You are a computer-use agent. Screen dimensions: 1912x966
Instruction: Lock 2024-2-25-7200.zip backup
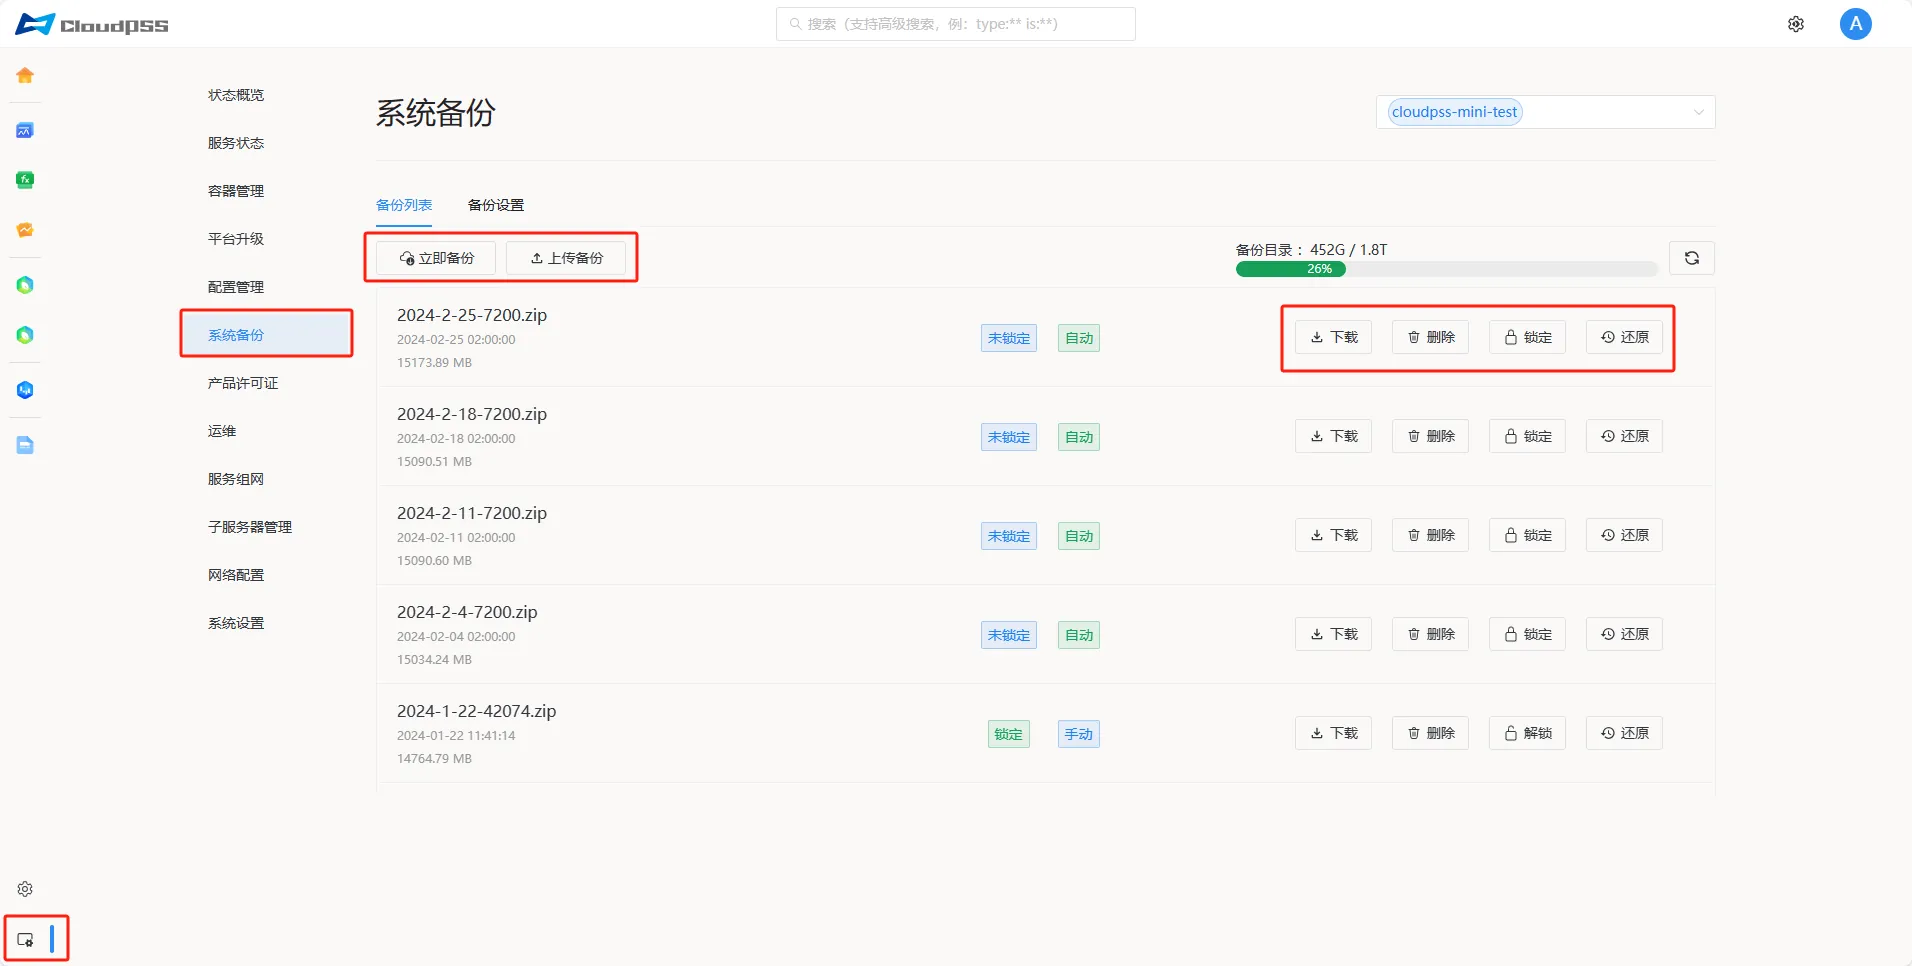[x=1528, y=337]
